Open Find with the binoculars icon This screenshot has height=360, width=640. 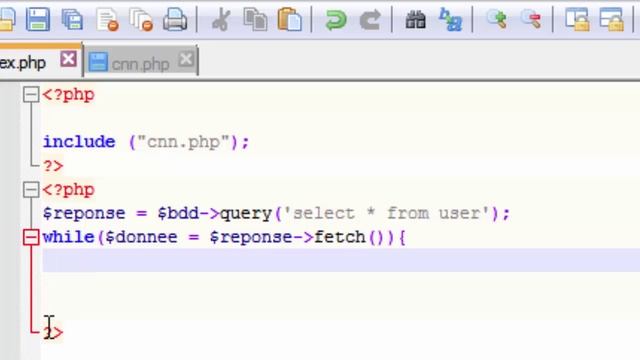coord(416,20)
